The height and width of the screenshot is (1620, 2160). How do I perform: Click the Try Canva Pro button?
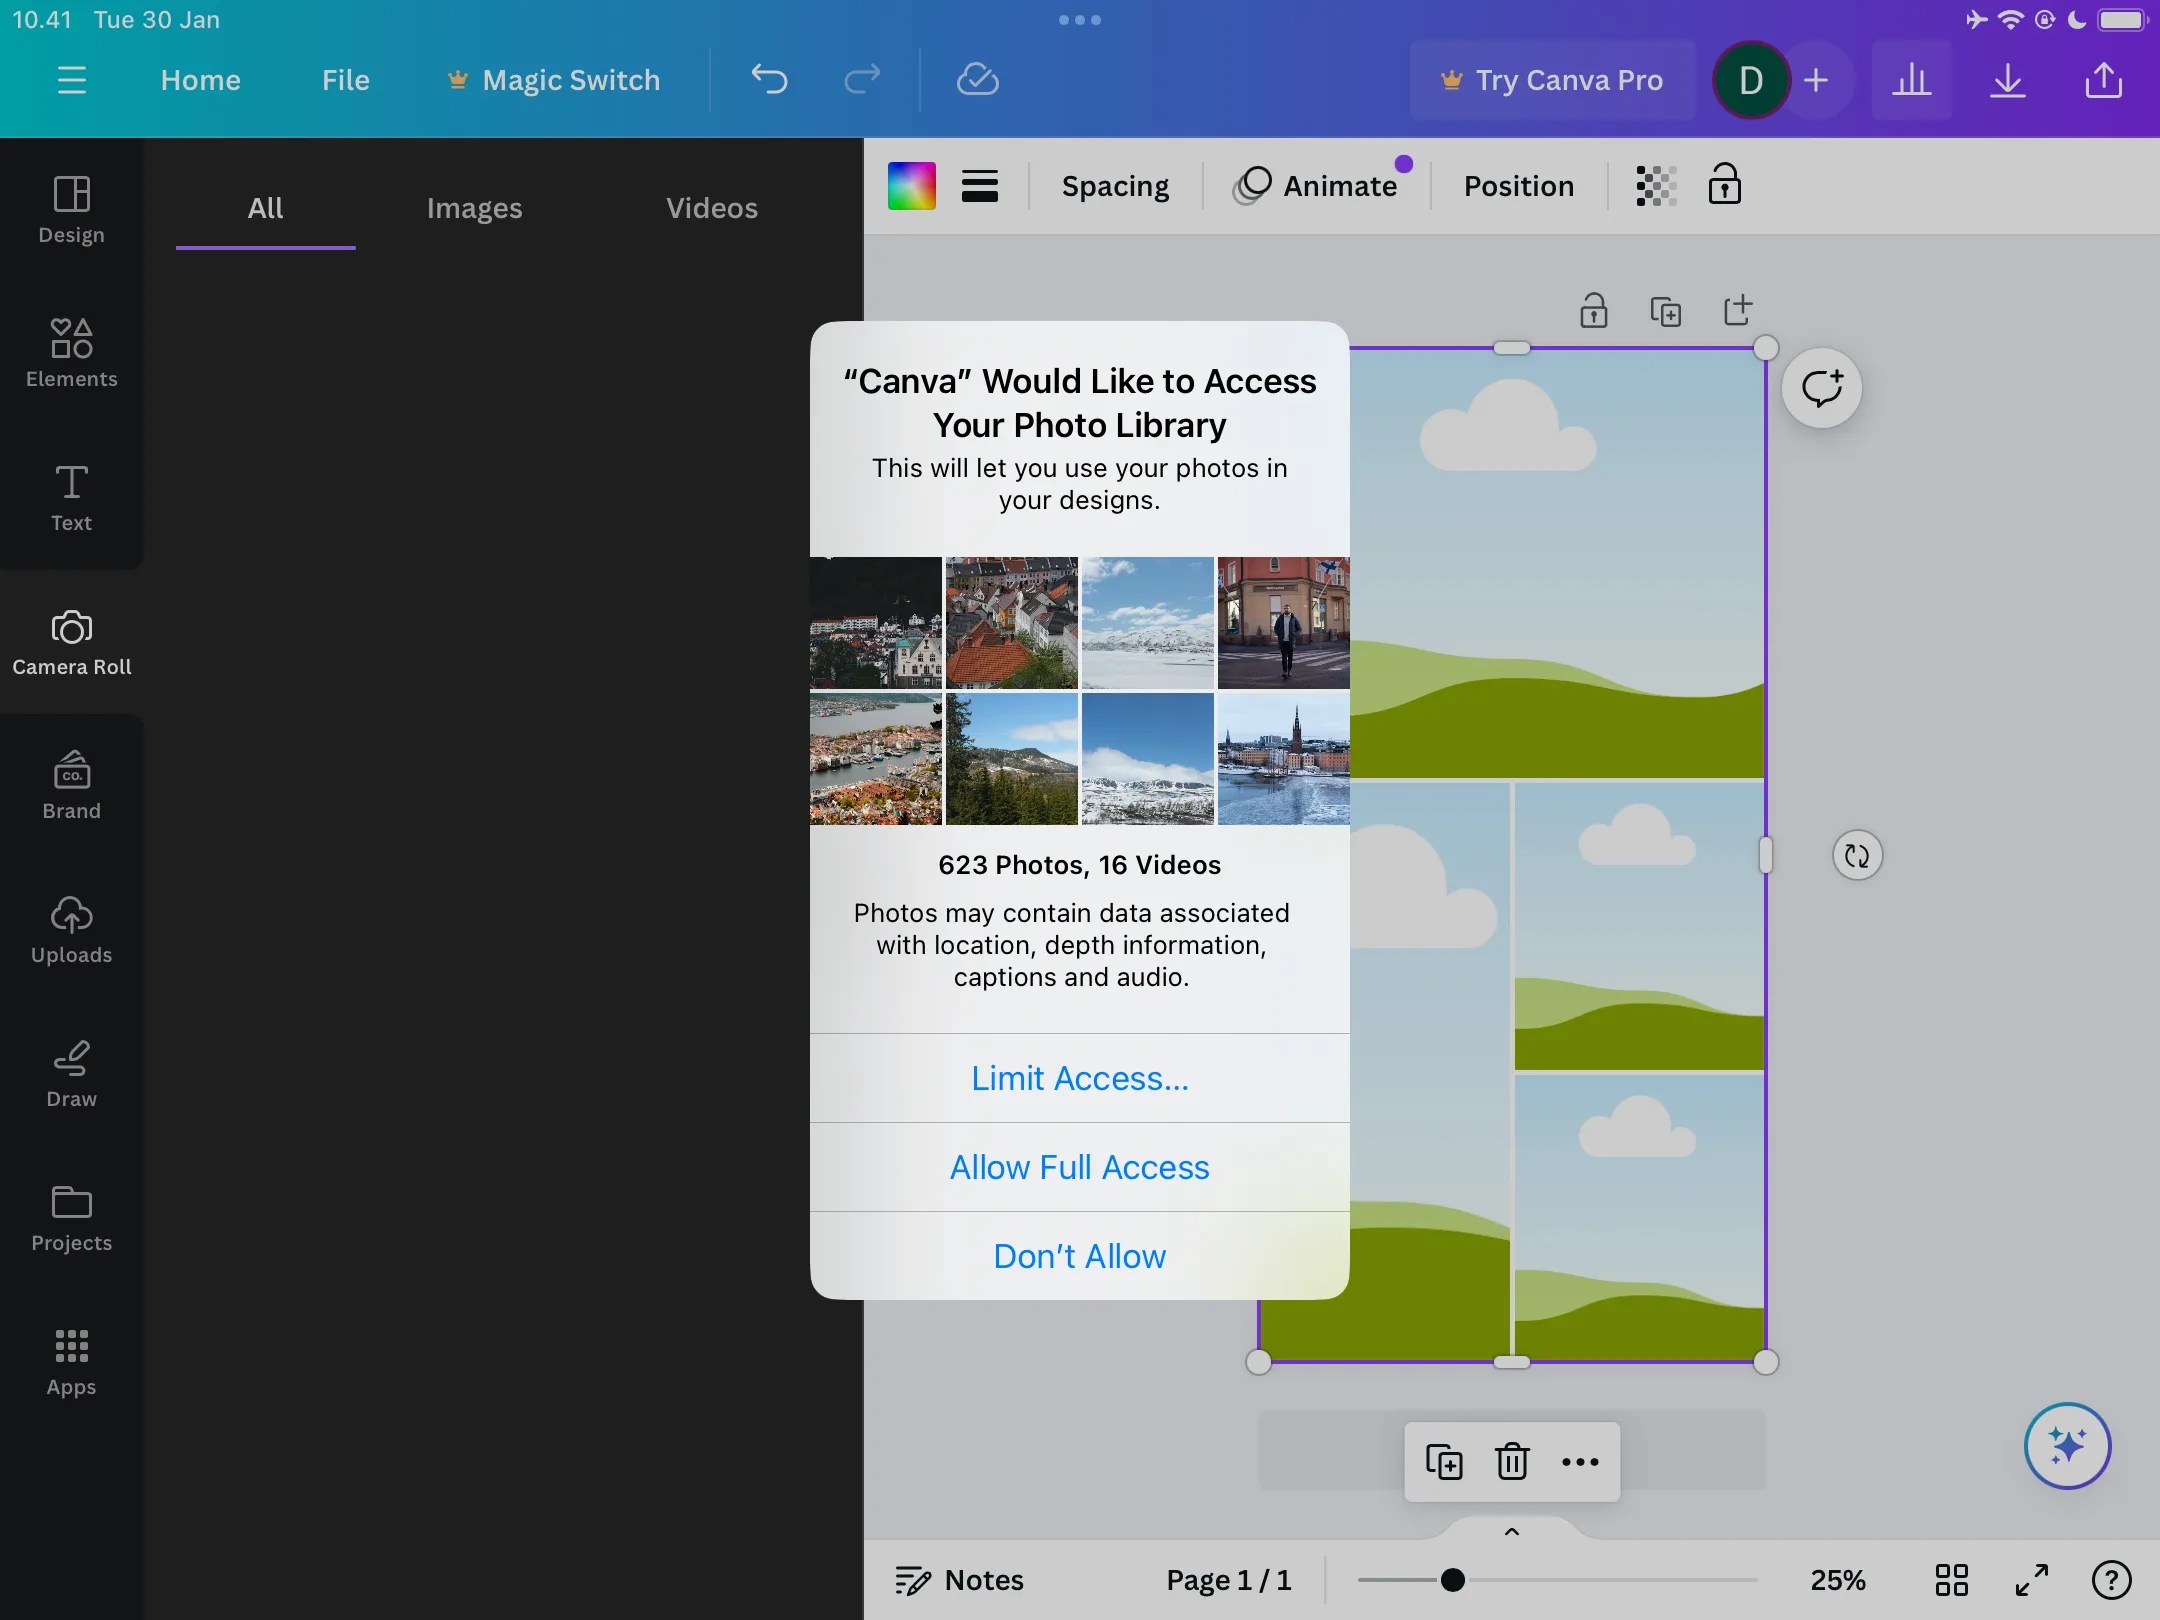click(x=1551, y=80)
